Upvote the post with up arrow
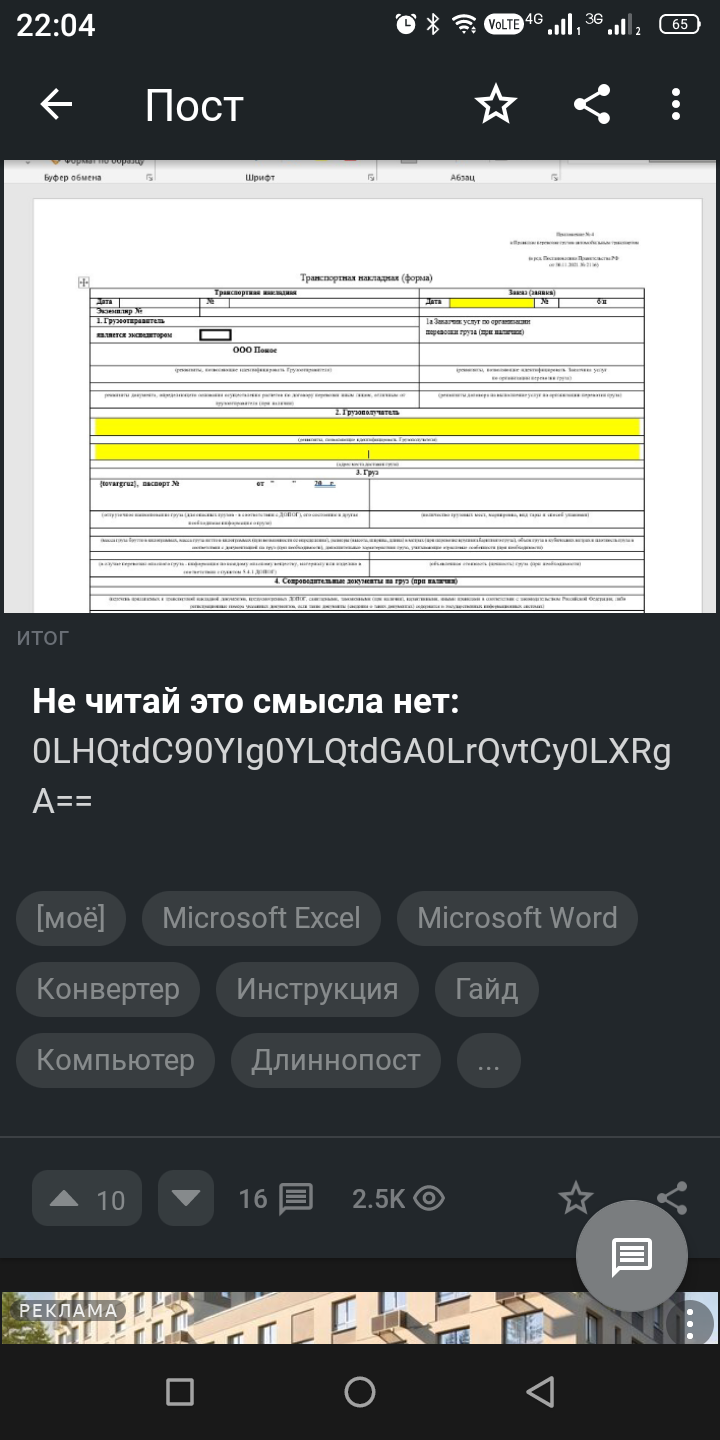 pyautogui.click(x=66, y=1198)
